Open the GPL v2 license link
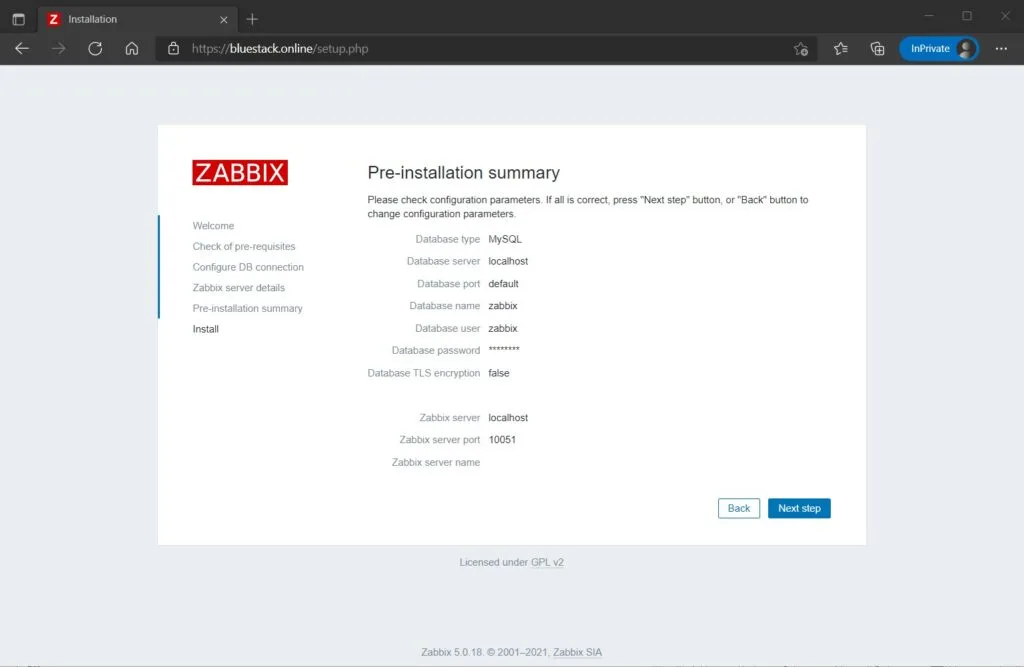The image size is (1024, 667). pyautogui.click(x=547, y=562)
